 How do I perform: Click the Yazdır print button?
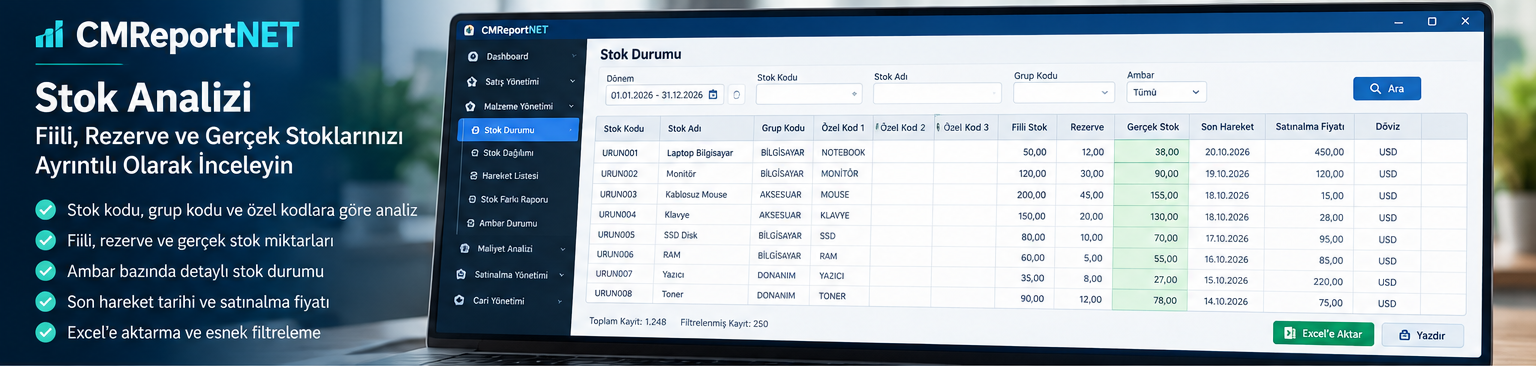[1422, 335]
